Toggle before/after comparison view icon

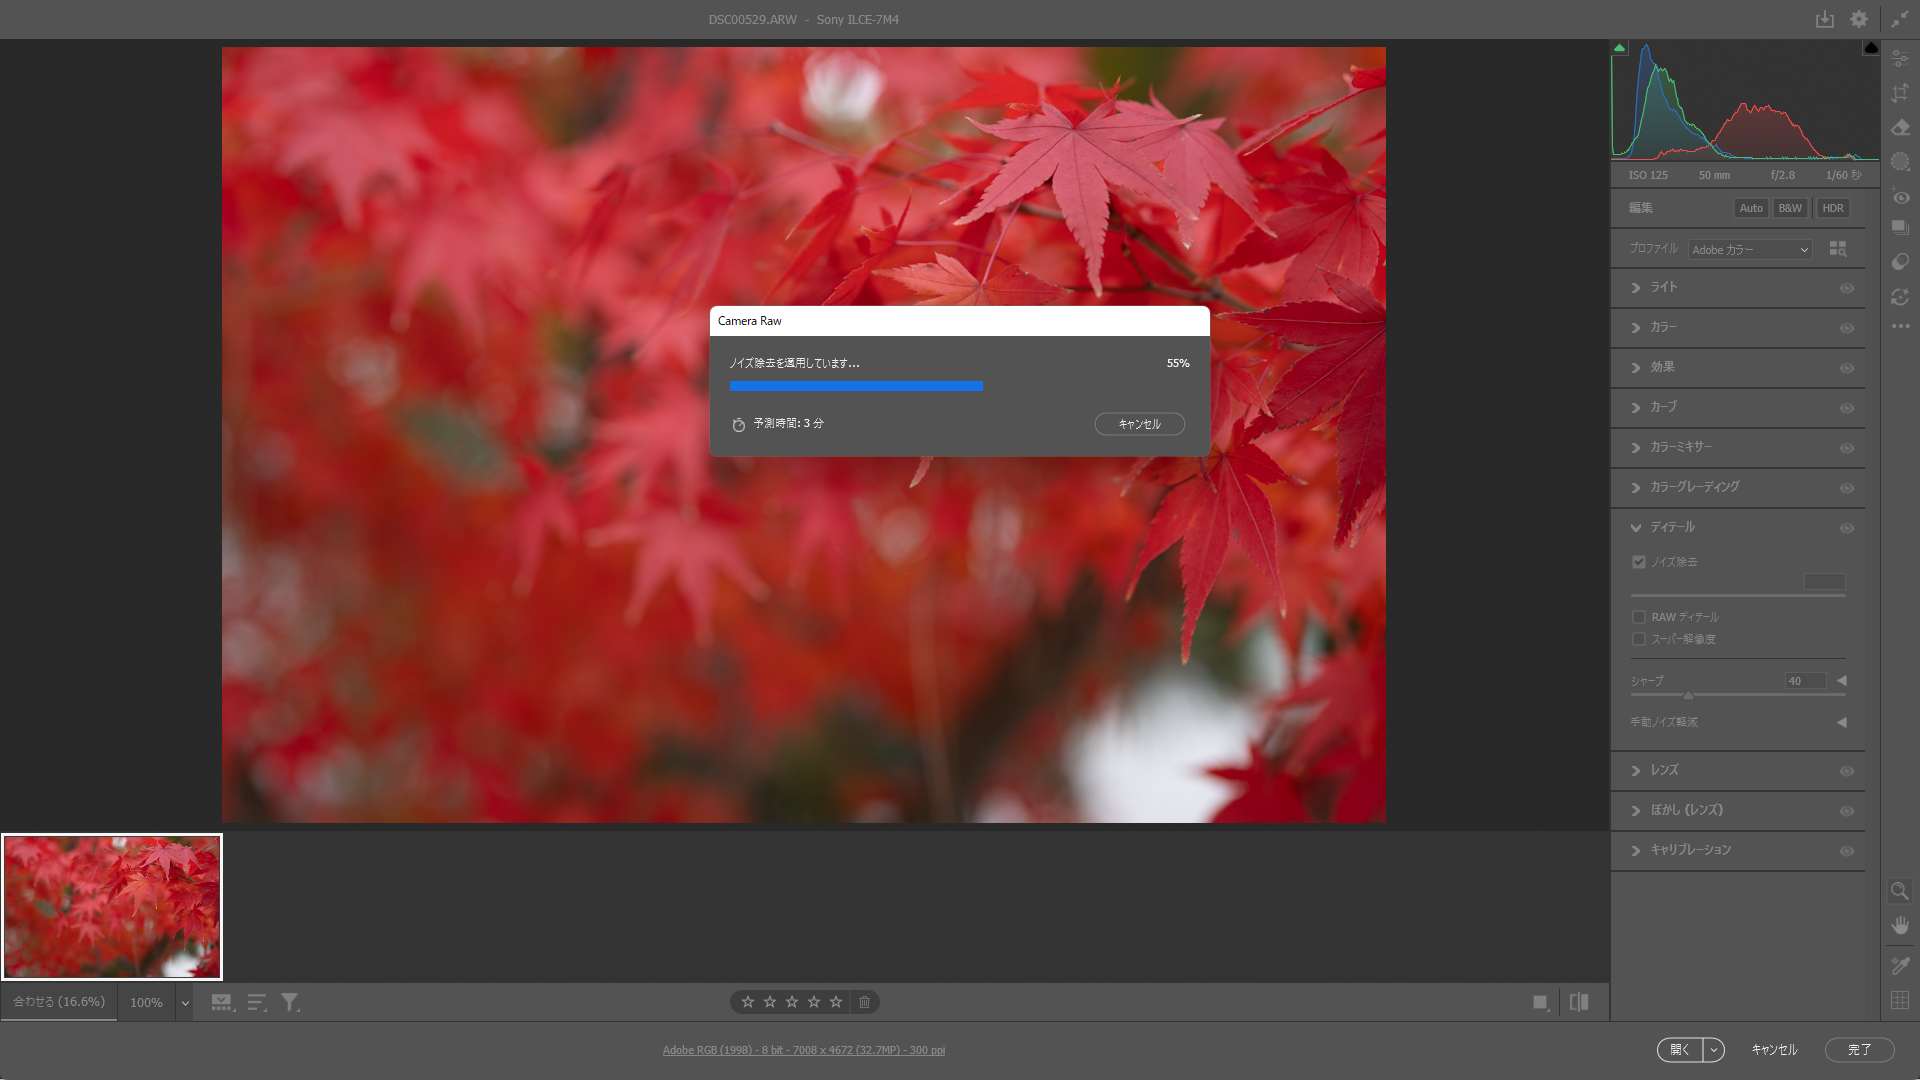[x=1579, y=1002]
